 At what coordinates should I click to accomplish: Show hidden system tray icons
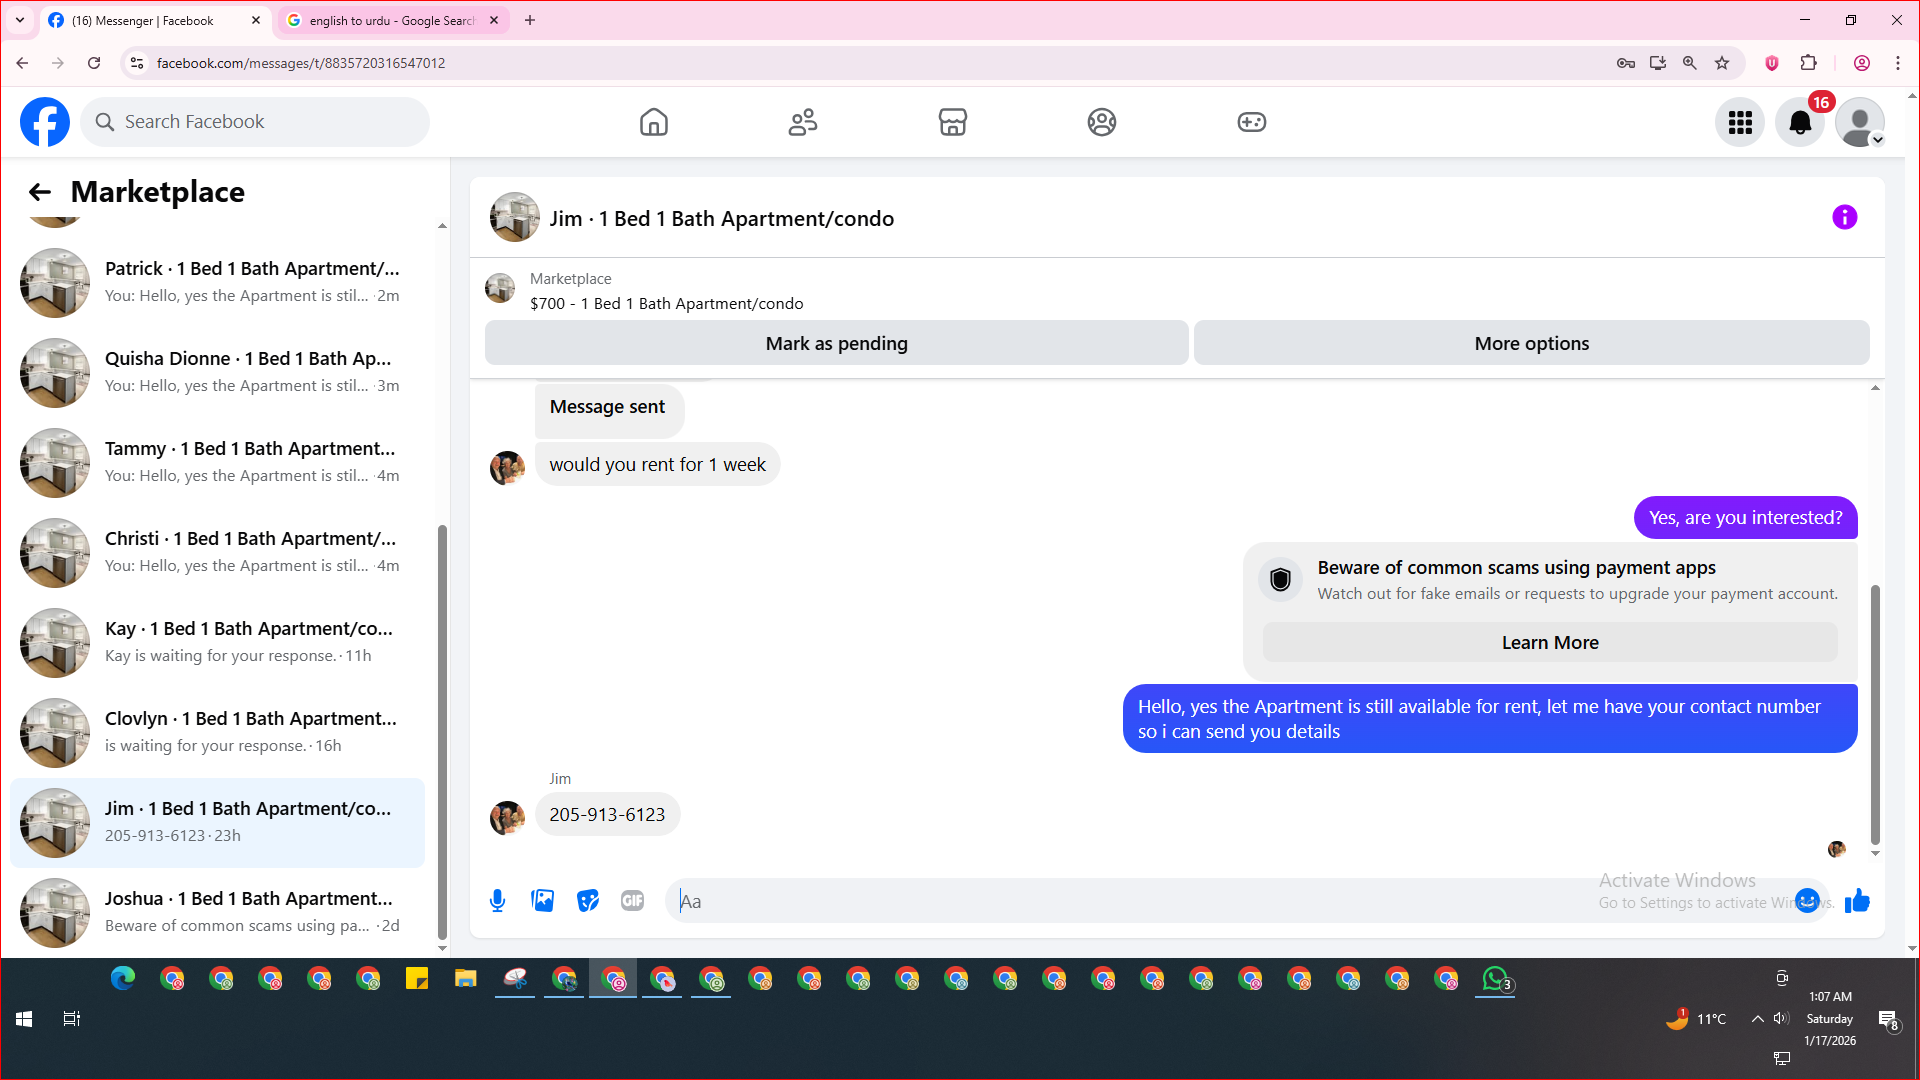[x=1757, y=1019]
